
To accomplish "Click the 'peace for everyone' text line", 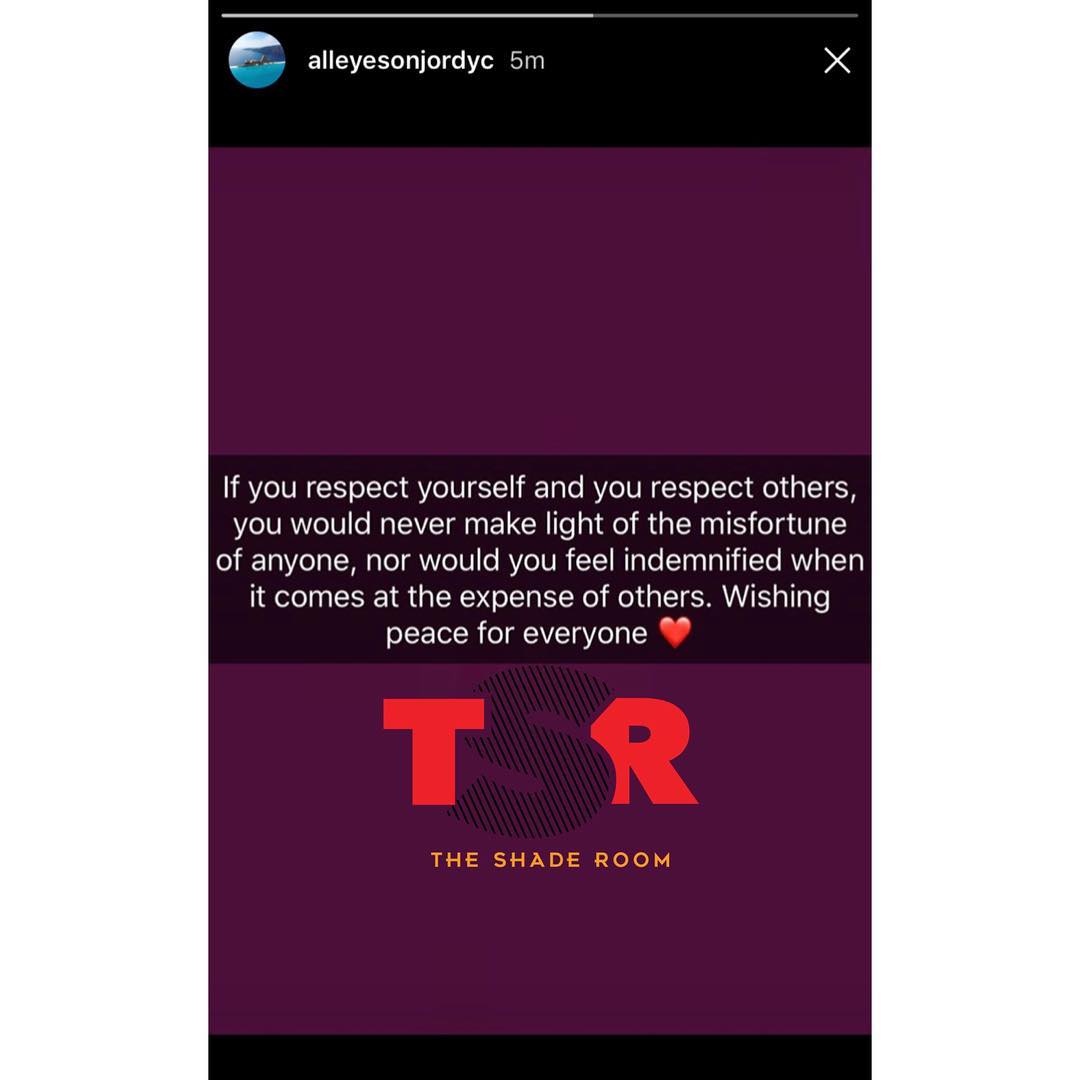I will 517,633.
